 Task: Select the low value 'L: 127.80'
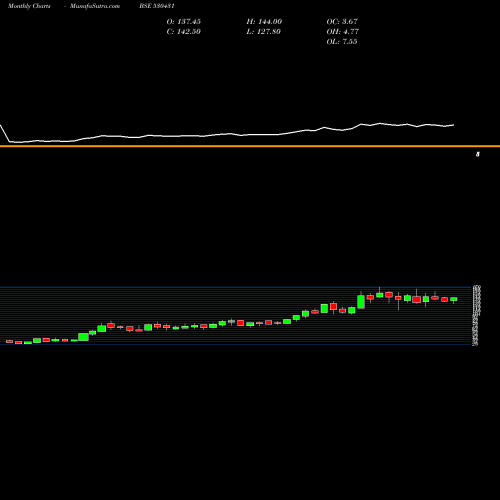tap(264, 32)
